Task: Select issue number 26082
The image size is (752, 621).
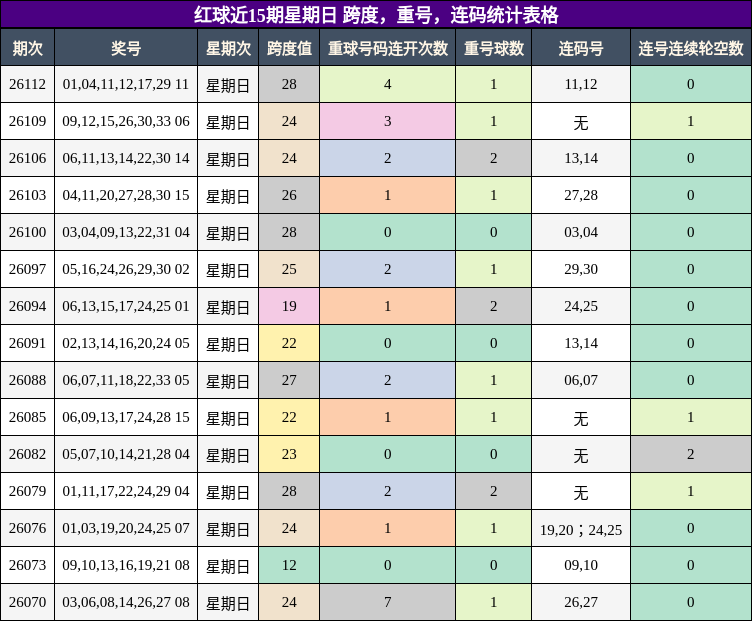Action: pyautogui.click(x=27, y=454)
